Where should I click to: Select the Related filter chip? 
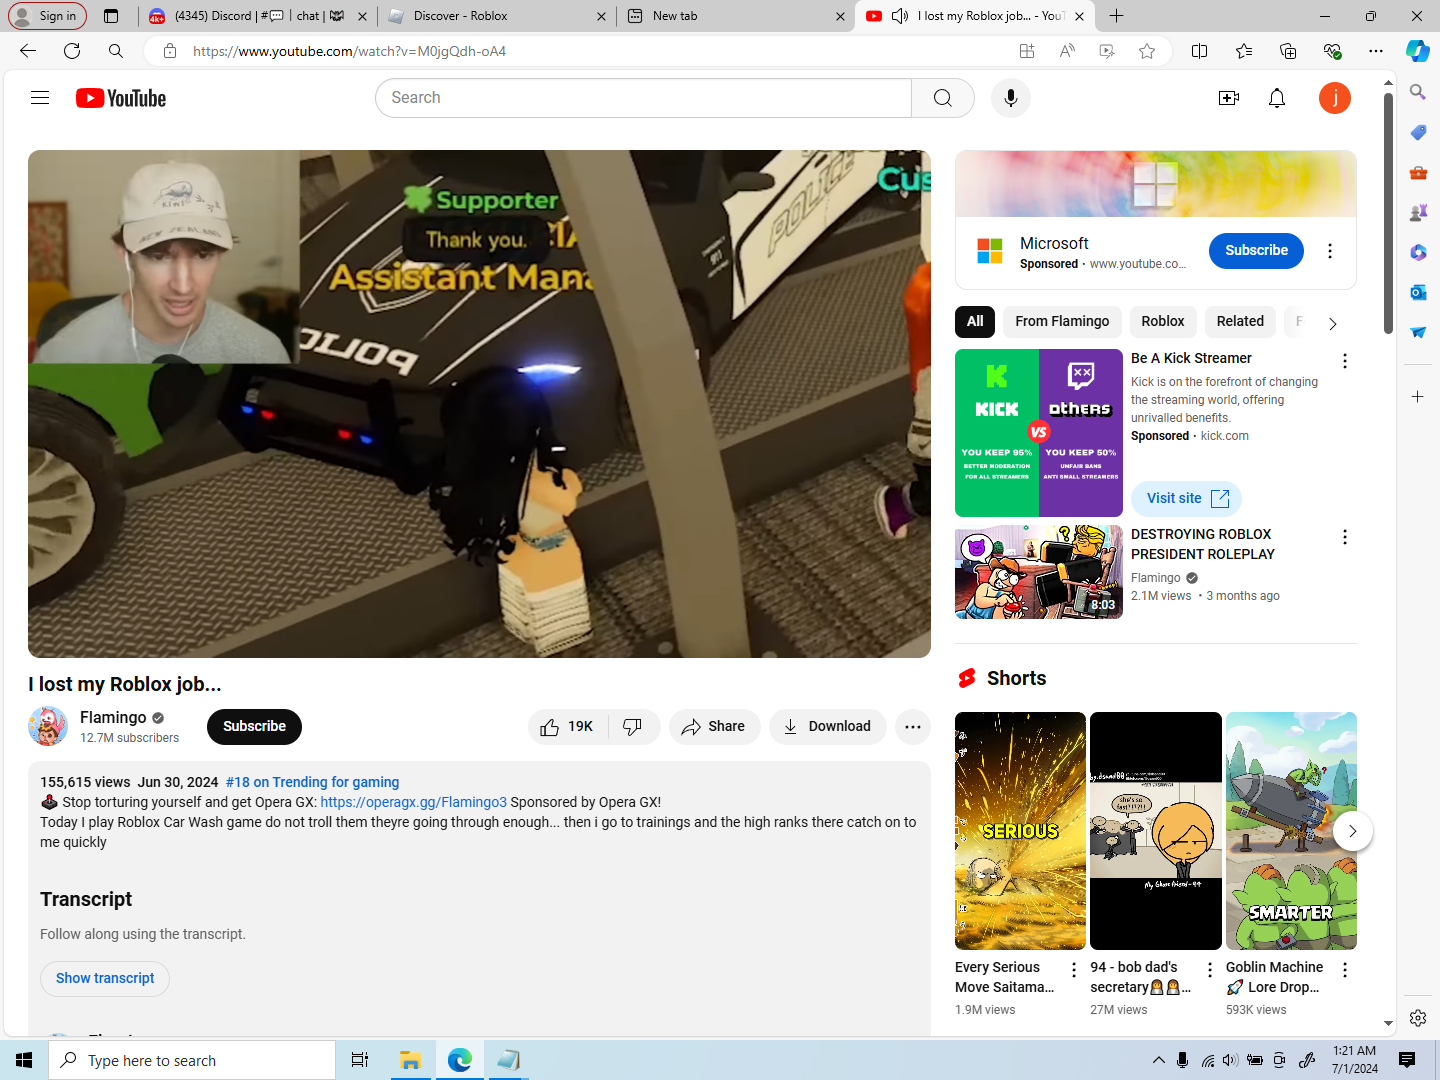[1240, 321]
